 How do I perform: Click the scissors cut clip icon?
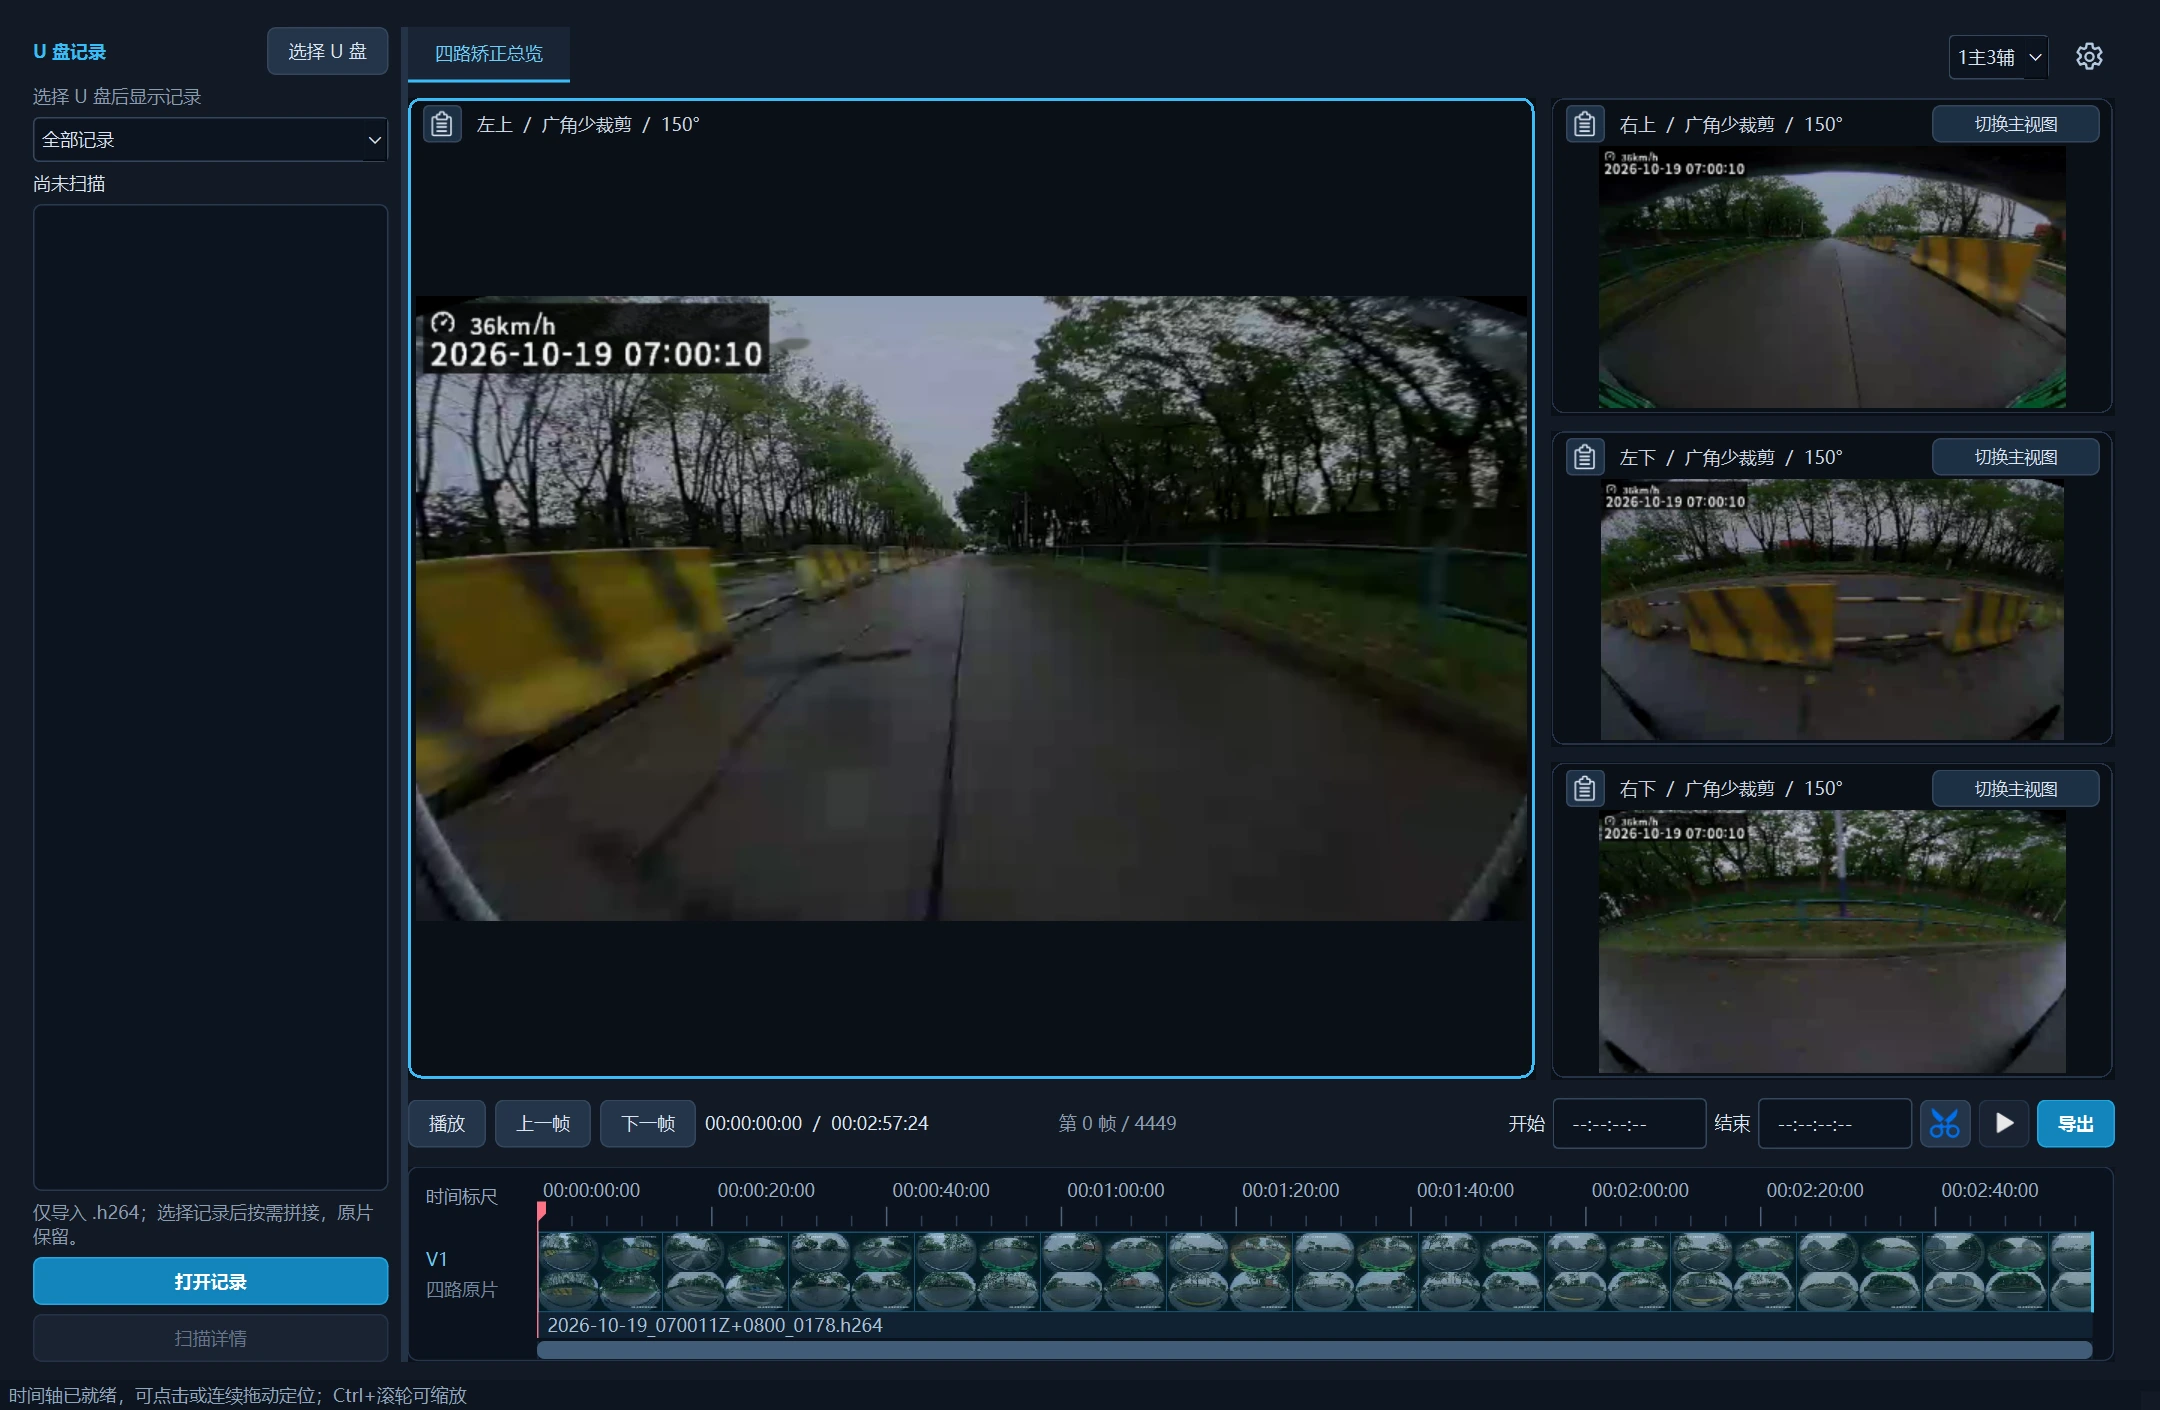(x=1945, y=1123)
